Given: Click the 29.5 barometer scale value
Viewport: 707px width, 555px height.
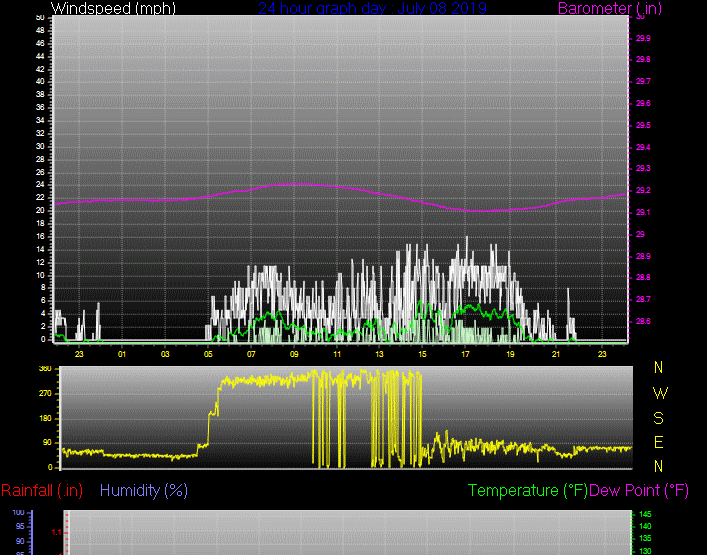Looking at the screenshot, I should tap(641, 125).
